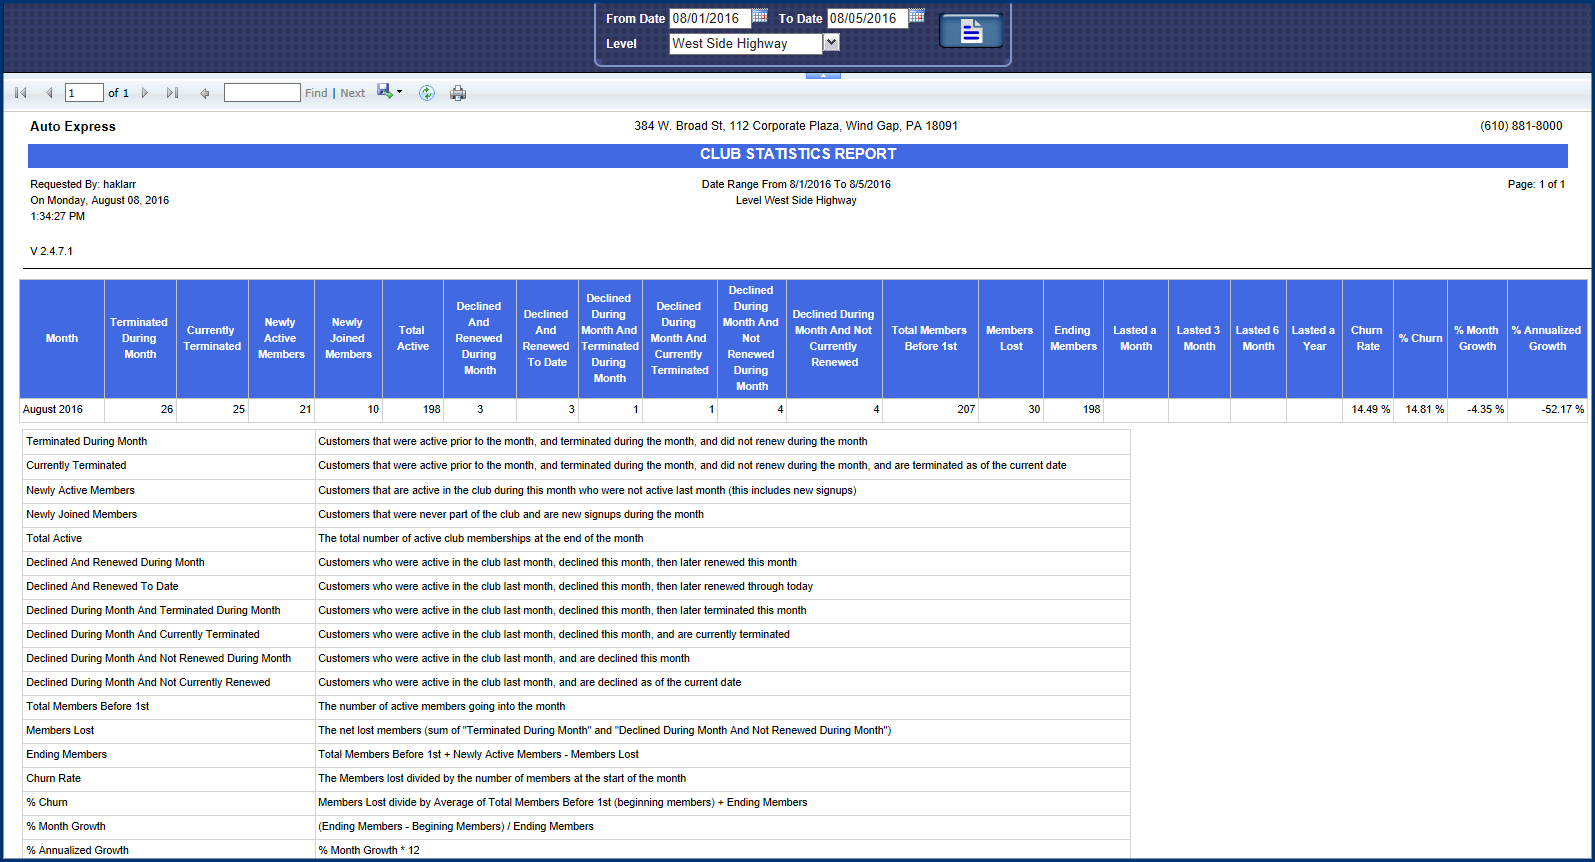This screenshot has height=862, width=1595.
Task: Go to the next report page
Action: coord(145,93)
